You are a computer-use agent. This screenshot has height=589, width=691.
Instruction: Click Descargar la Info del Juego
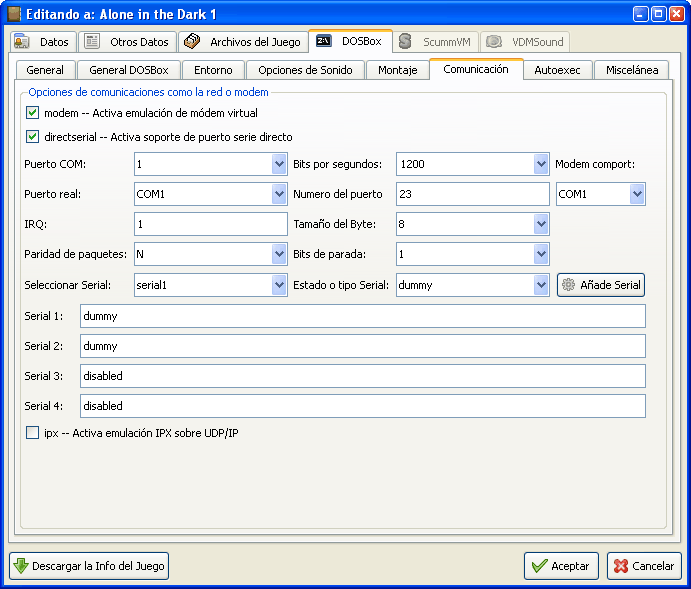(x=89, y=566)
